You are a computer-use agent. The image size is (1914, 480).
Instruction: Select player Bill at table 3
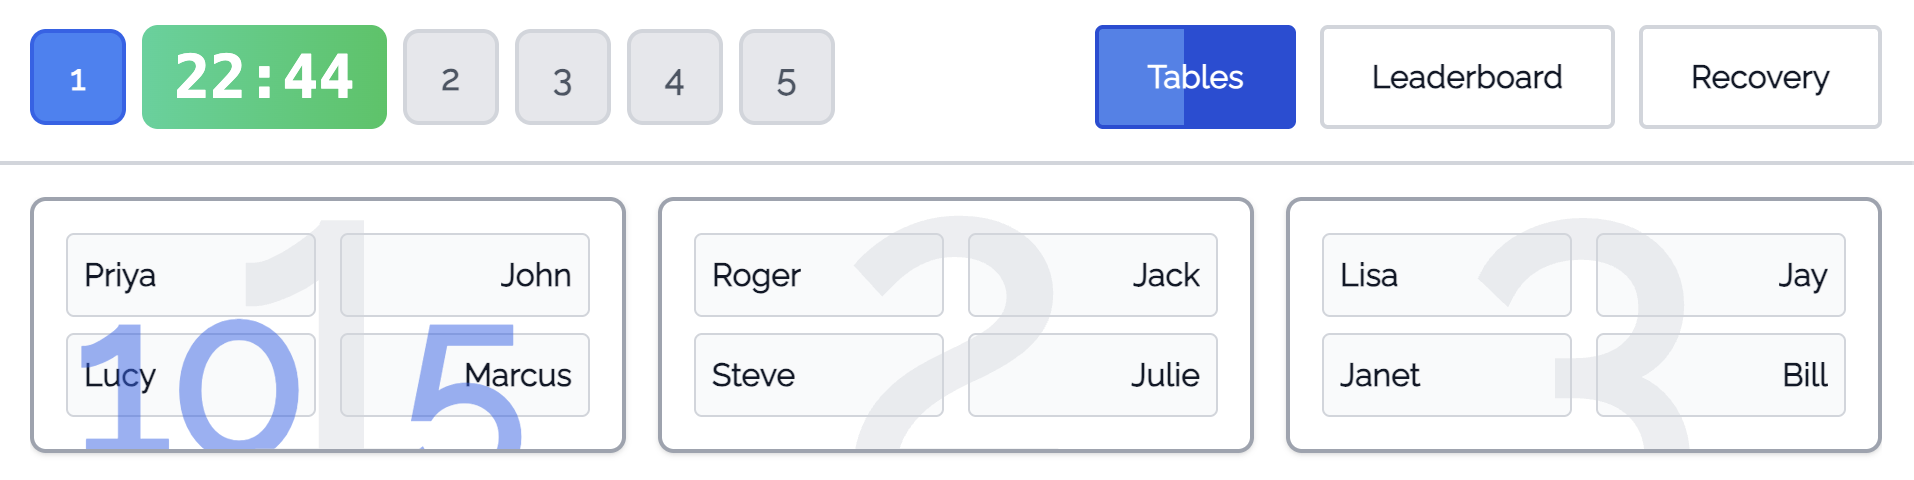pyautogui.click(x=1721, y=375)
